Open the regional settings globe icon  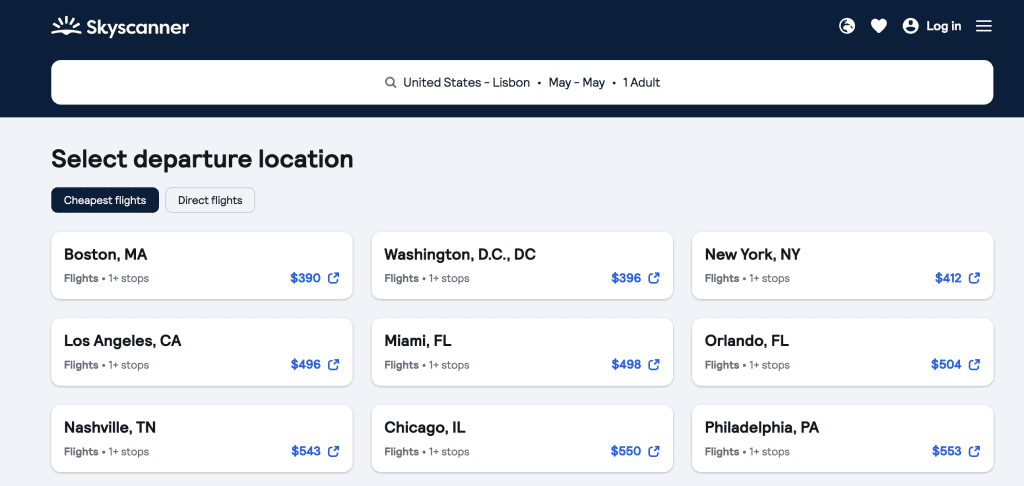click(x=847, y=26)
